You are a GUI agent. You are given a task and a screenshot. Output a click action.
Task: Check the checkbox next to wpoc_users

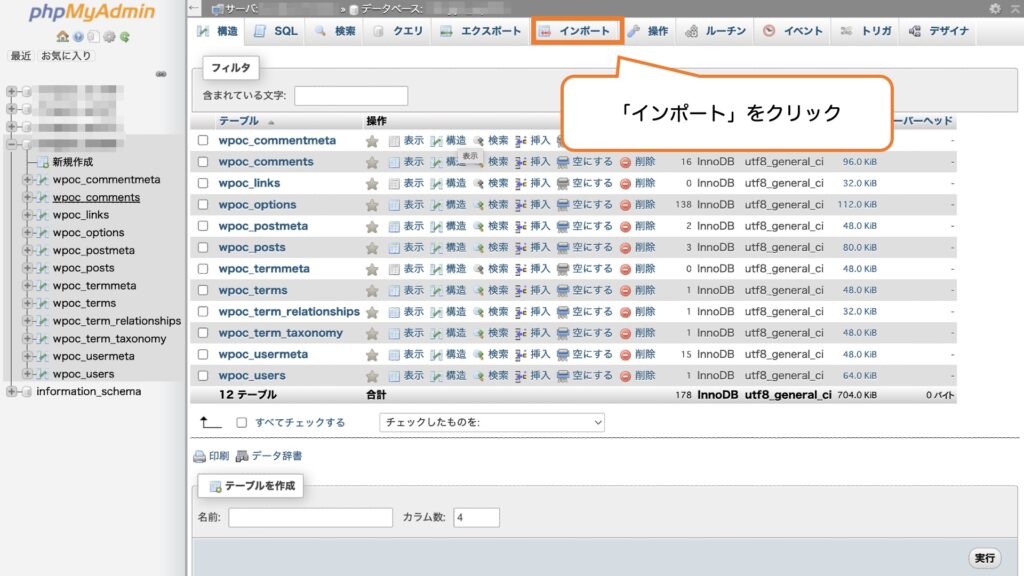click(201, 375)
